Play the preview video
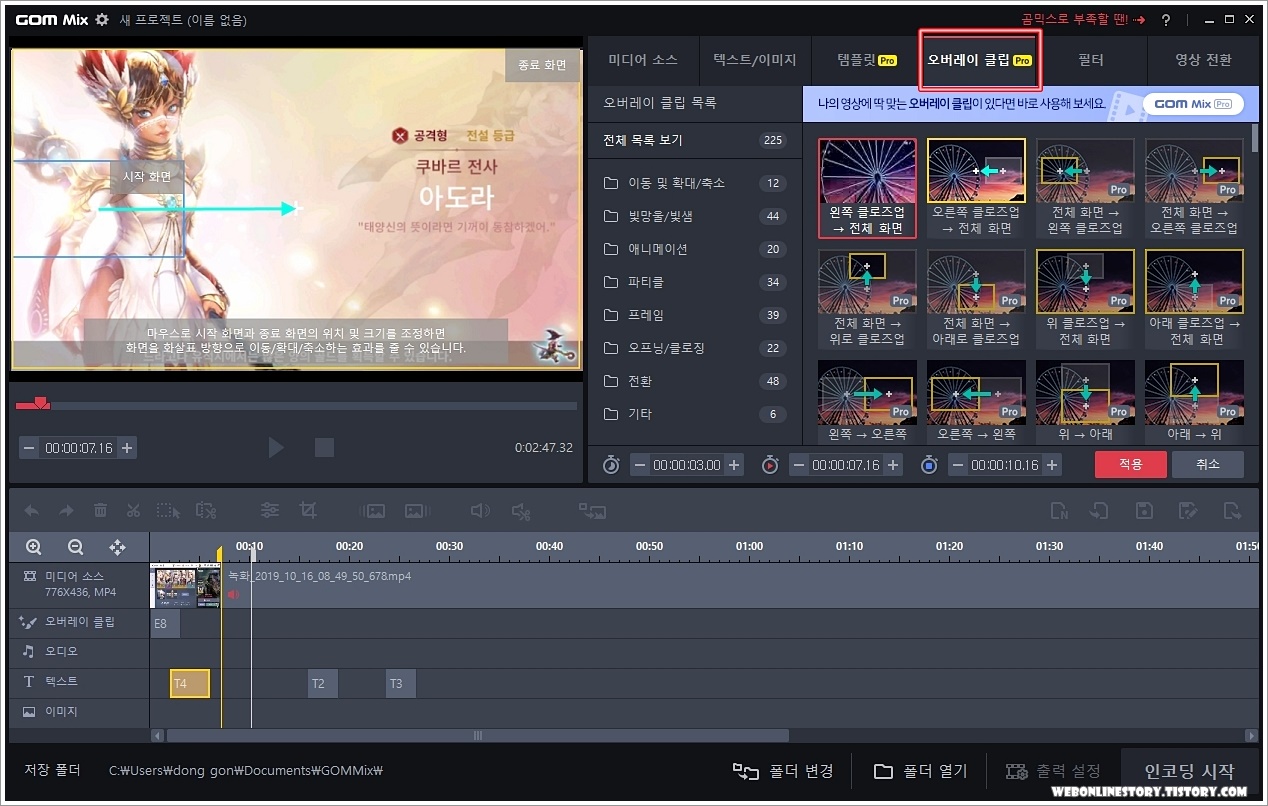Screen dimensions: 1268x806 pyautogui.click(x=276, y=447)
